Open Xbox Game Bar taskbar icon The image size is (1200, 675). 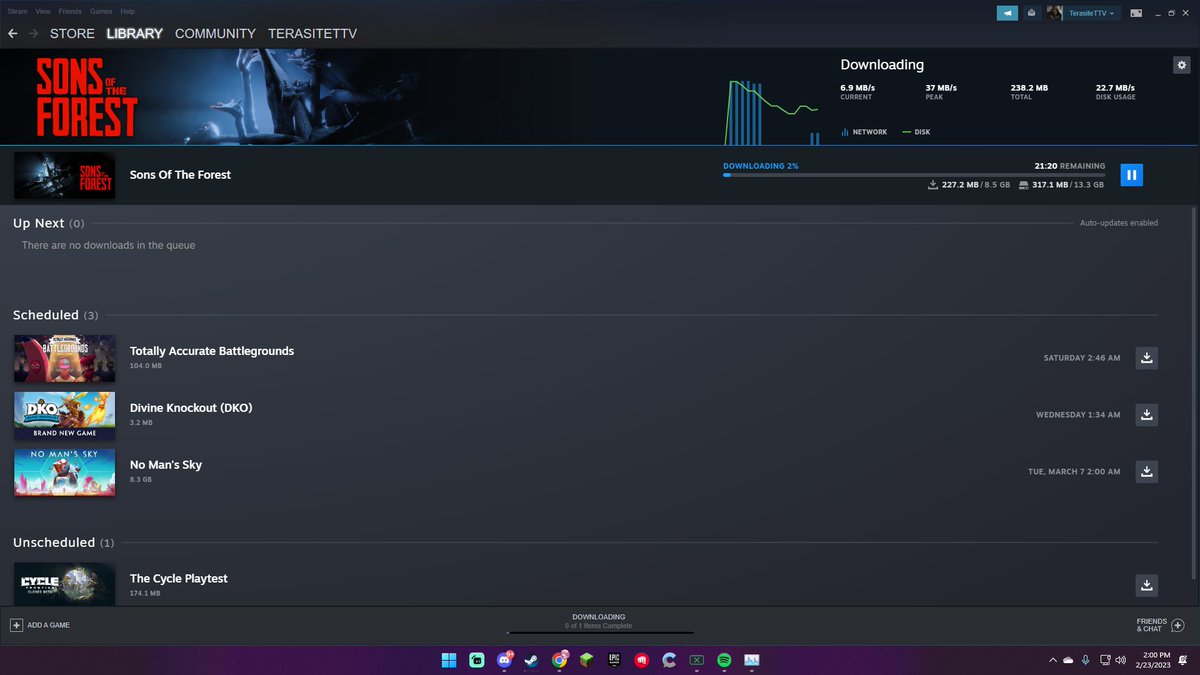[x=697, y=660]
